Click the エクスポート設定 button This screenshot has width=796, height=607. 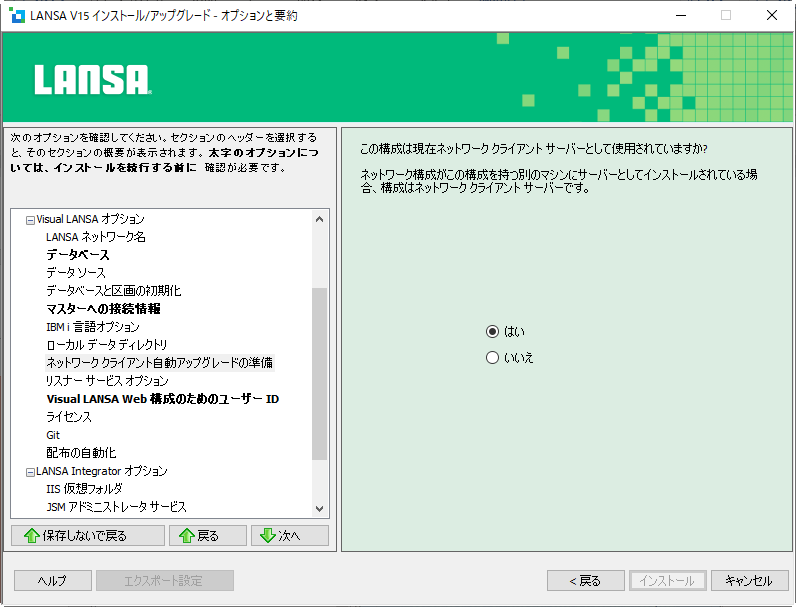[x=164, y=581]
